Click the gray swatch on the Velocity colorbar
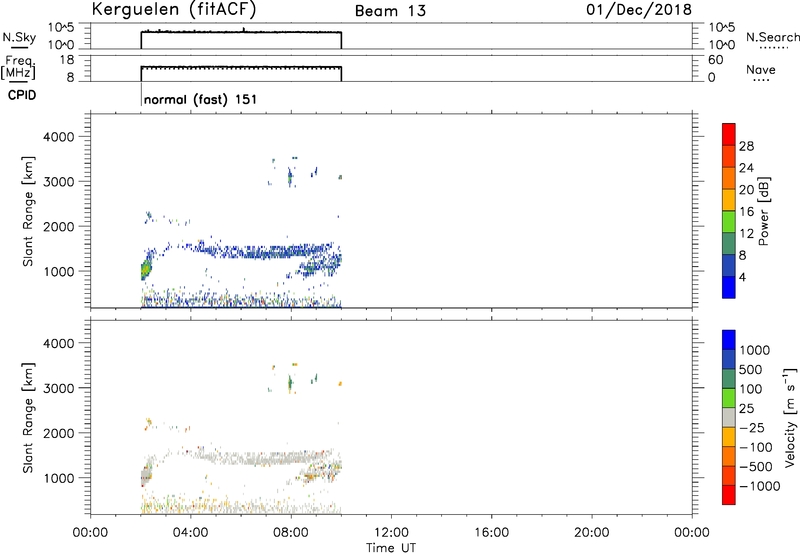Screen dimensions: 800x554 (729, 417)
